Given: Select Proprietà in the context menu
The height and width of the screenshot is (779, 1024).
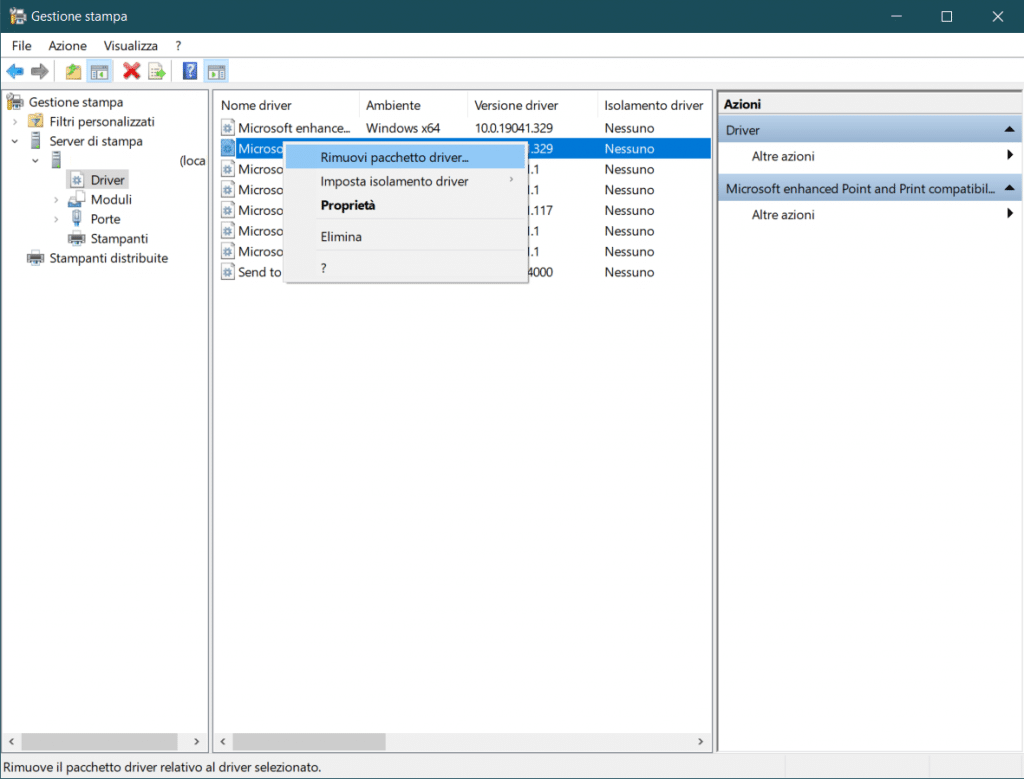Looking at the screenshot, I should coord(348,205).
